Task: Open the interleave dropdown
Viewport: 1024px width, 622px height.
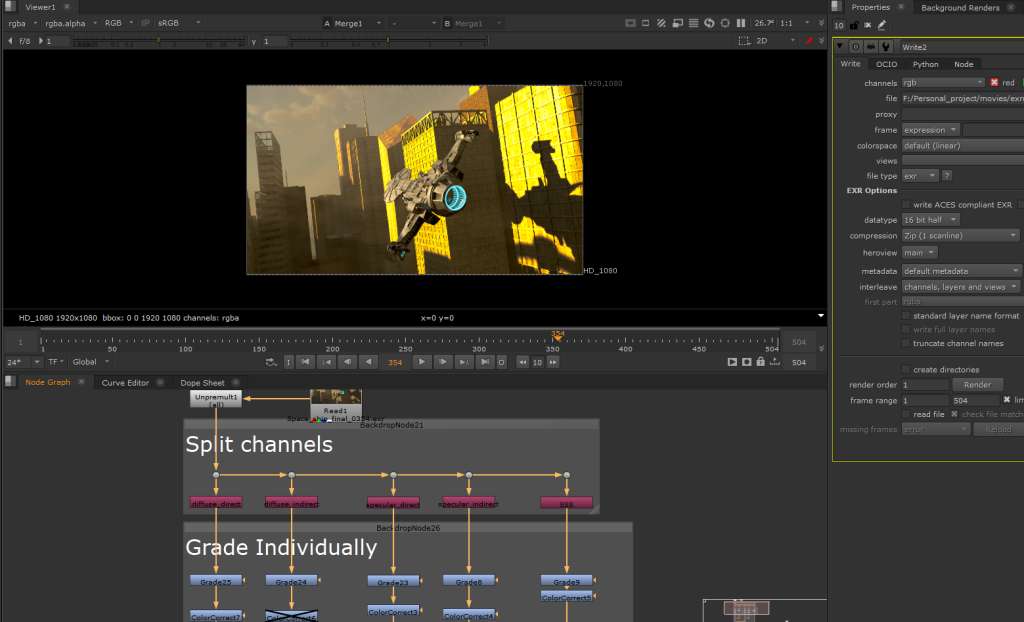Action: pos(961,287)
